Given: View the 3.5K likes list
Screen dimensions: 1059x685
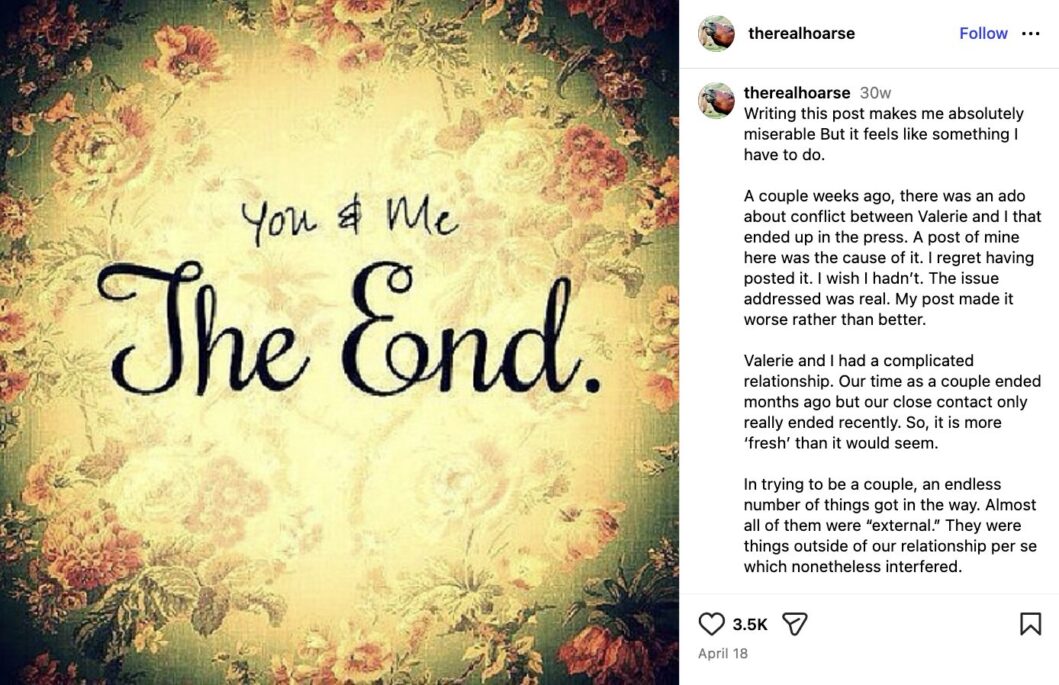Looking at the screenshot, I should tap(750, 624).
